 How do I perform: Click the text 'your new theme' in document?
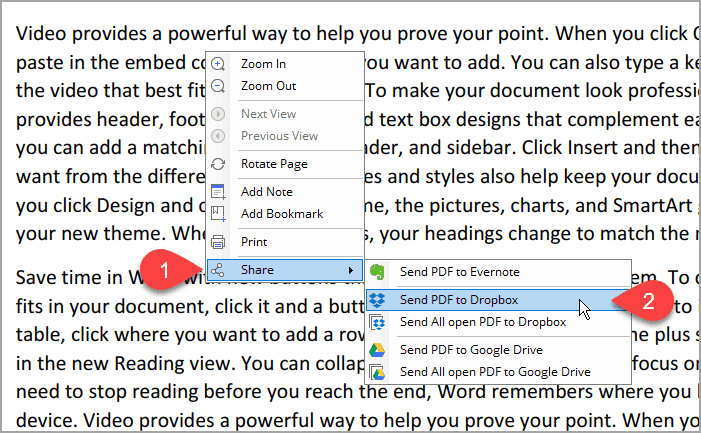(91, 234)
